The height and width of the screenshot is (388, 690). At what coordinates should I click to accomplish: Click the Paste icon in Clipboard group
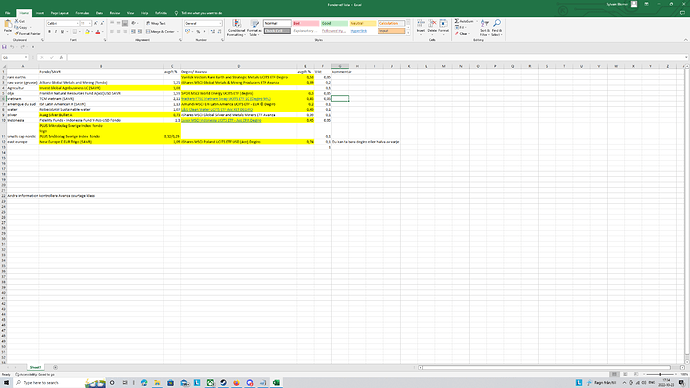point(7,24)
